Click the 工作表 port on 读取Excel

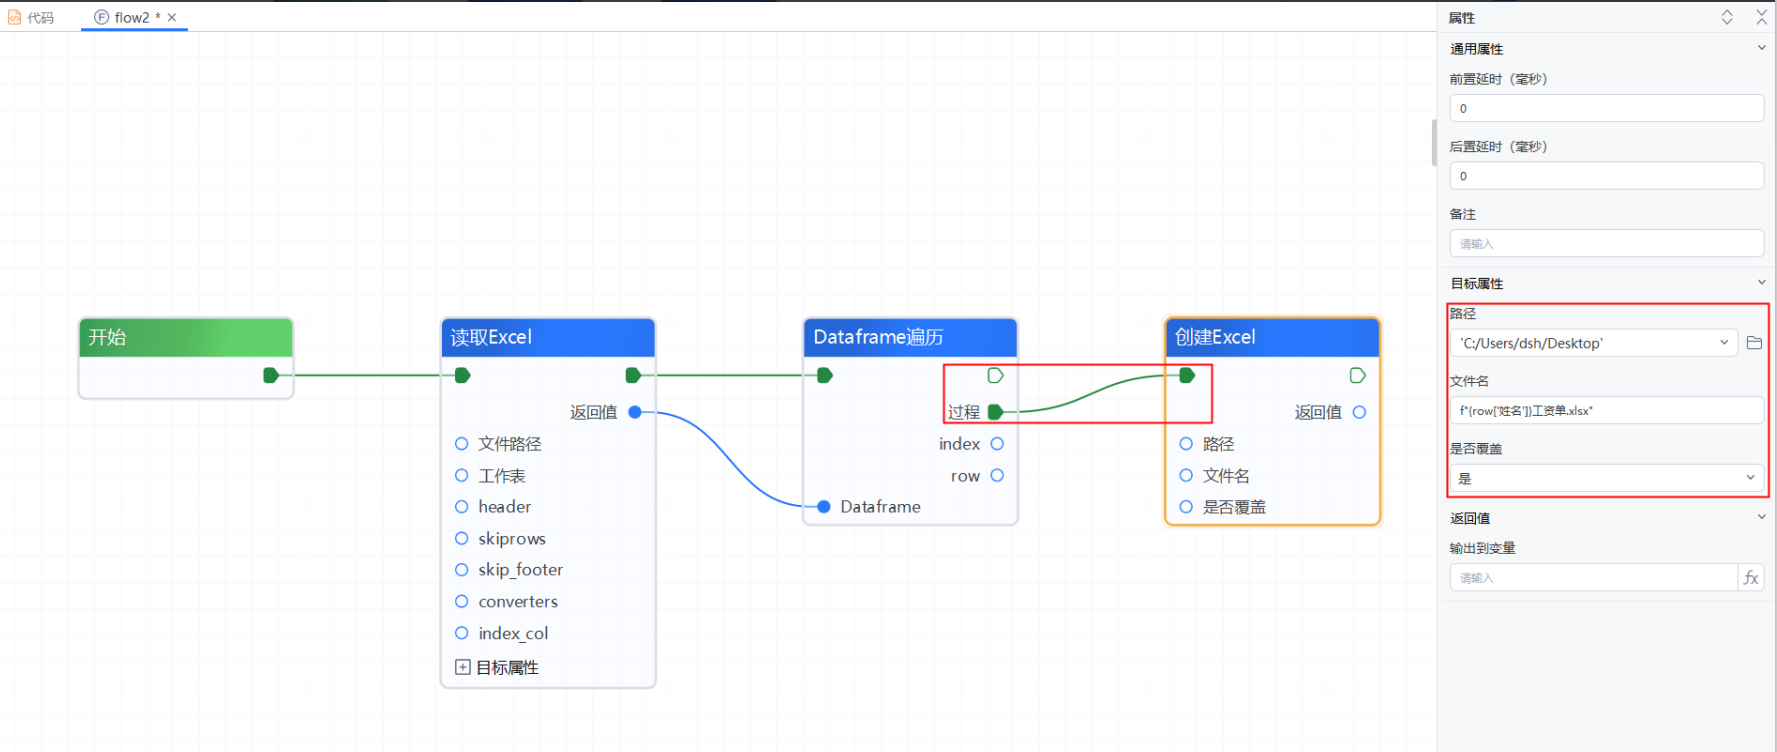(x=461, y=476)
